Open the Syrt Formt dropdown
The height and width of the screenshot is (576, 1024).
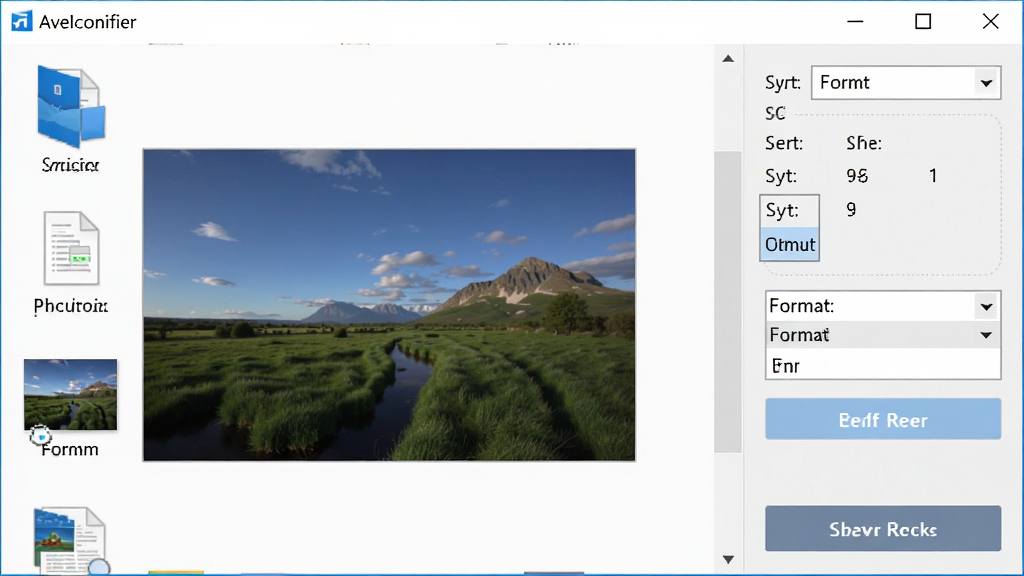tap(906, 83)
